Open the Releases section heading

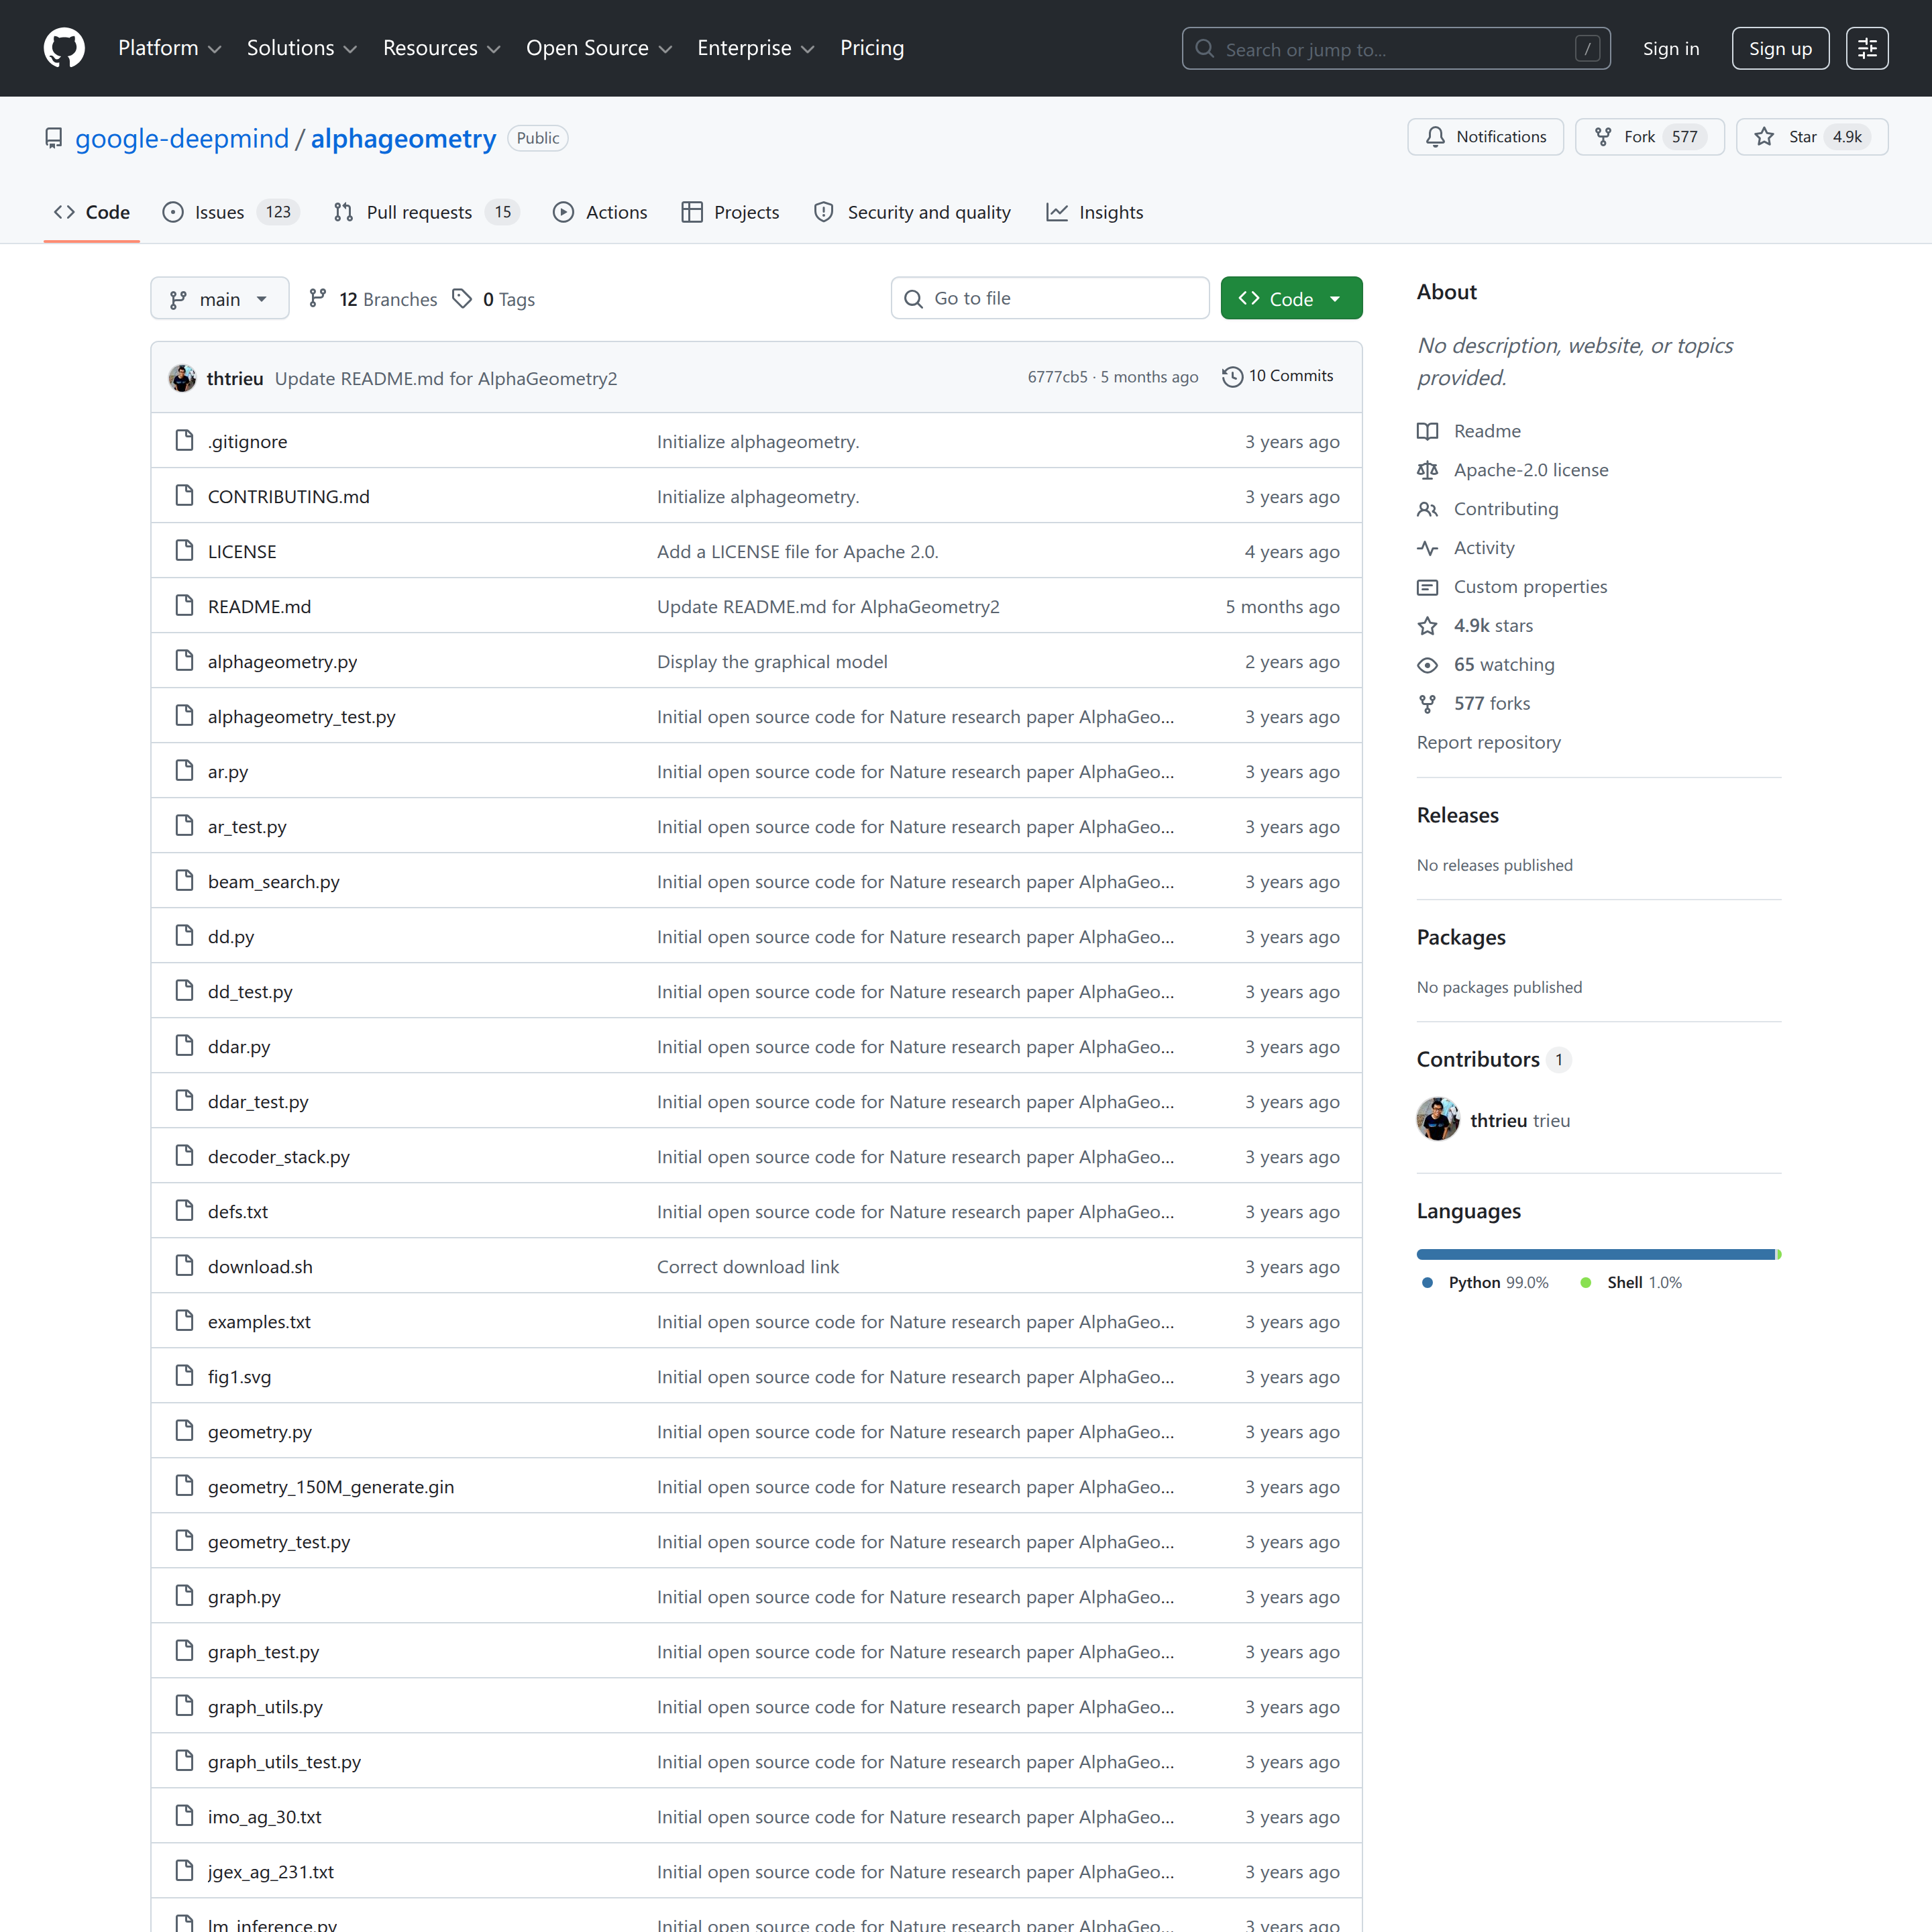pos(1457,815)
